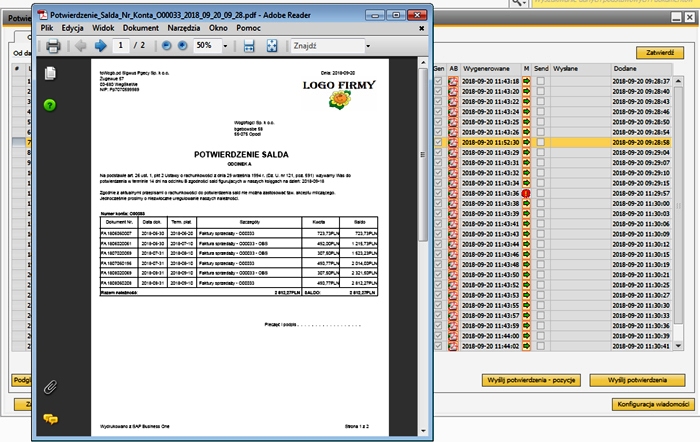Tick the Send checkbox in row 11:43:20
This screenshot has height=442, width=700.
[x=541, y=91]
